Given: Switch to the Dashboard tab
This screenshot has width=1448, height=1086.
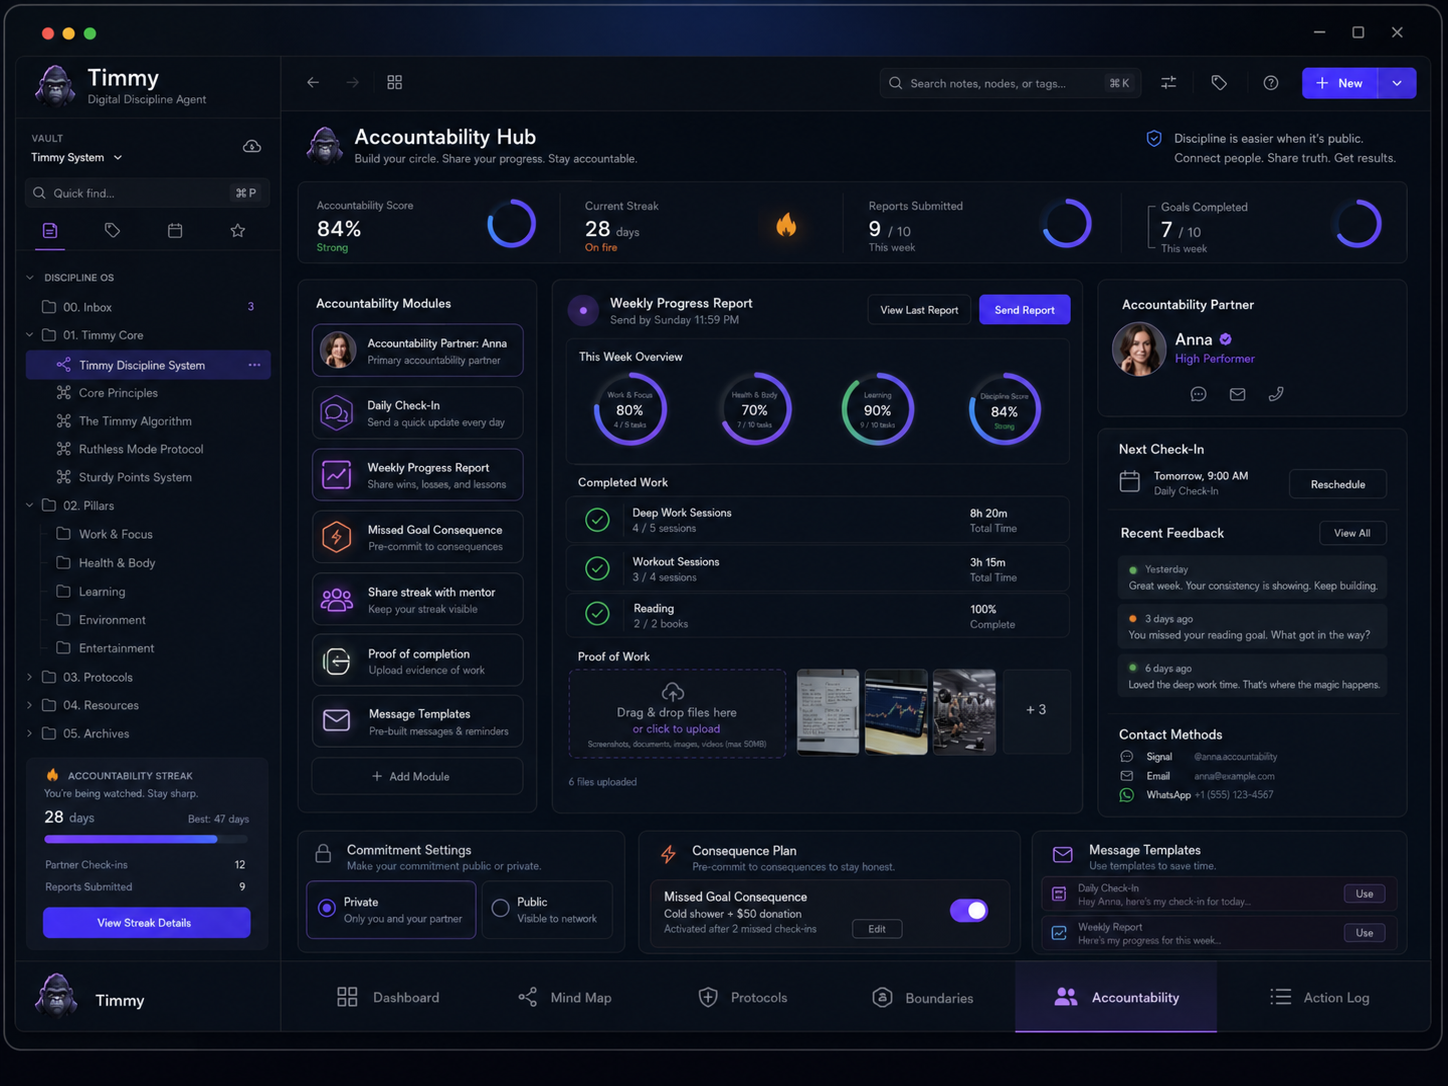Looking at the screenshot, I should (388, 997).
